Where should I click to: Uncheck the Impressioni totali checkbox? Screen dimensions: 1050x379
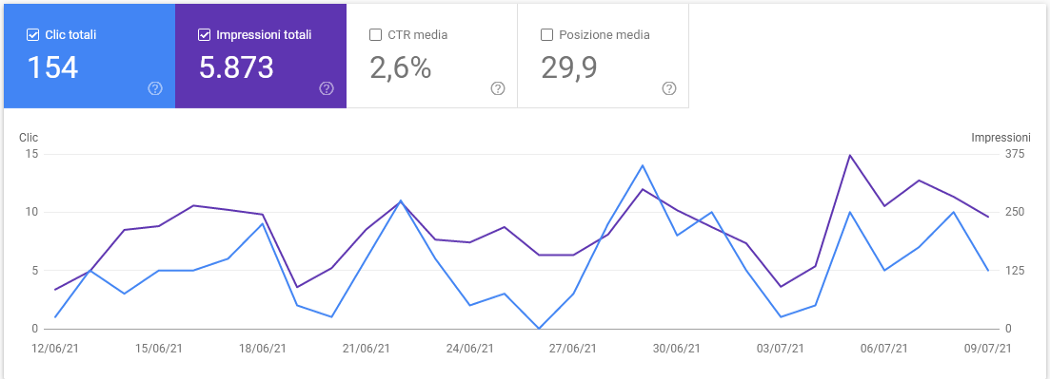click(x=204, y=35)
